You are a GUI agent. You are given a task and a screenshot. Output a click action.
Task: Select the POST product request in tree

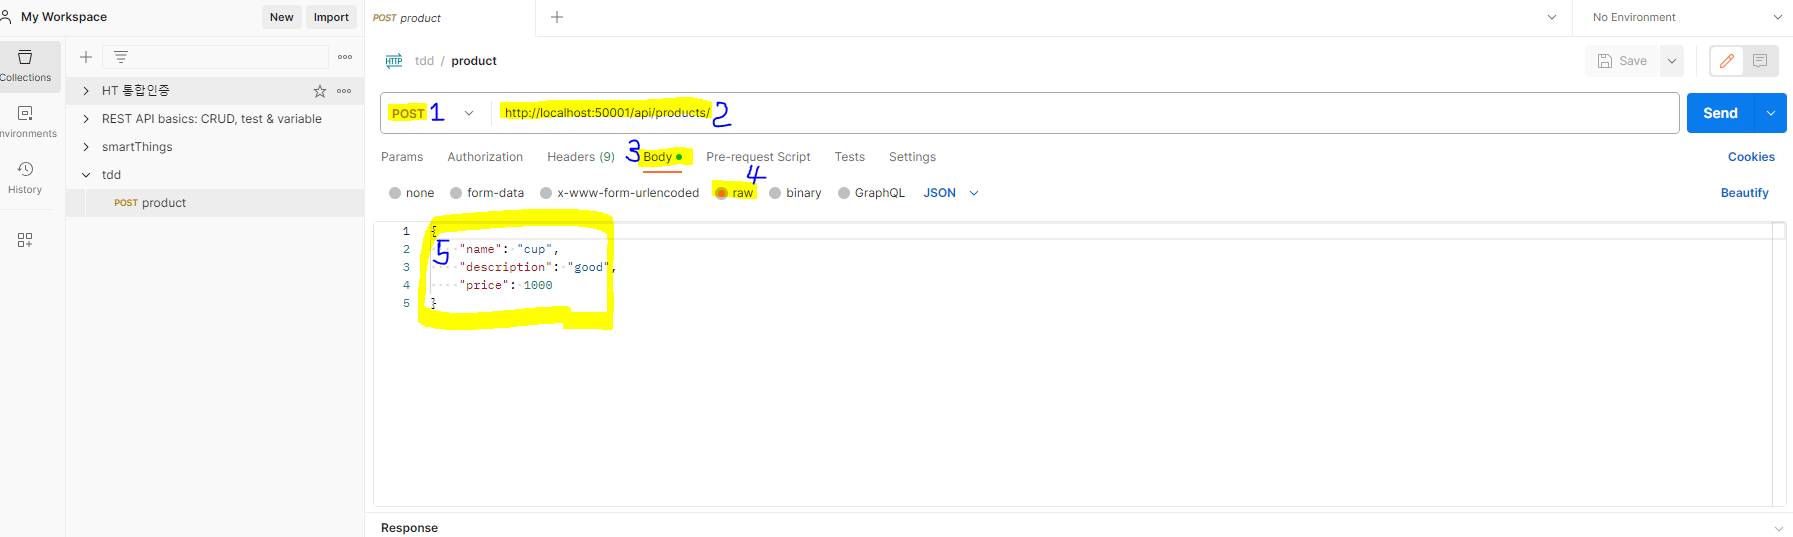pos(215,203)
